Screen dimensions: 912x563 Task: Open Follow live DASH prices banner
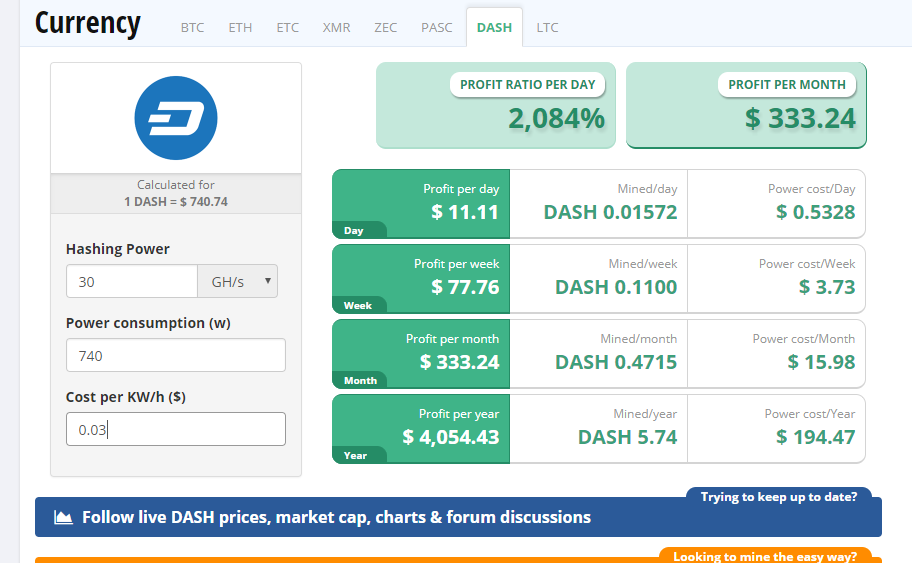pyautogui.click(x=458, y=517)
